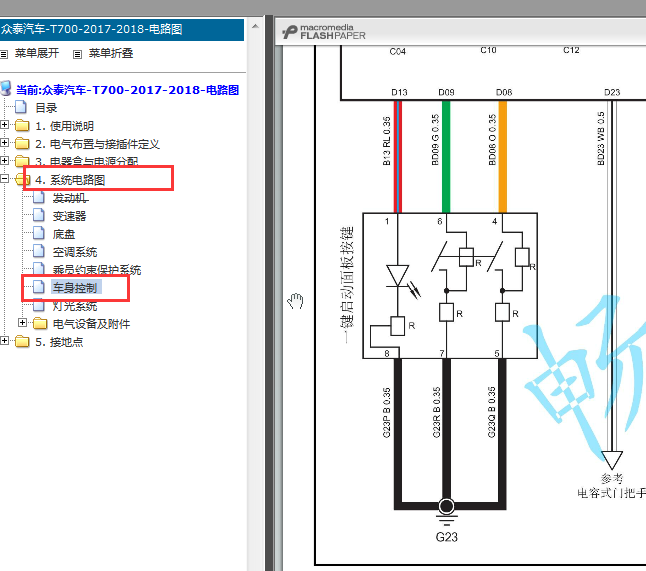Screen dimensions: 646x571
Task: Click the page icon beside 空调系统
Action: (x=39, y=251)
